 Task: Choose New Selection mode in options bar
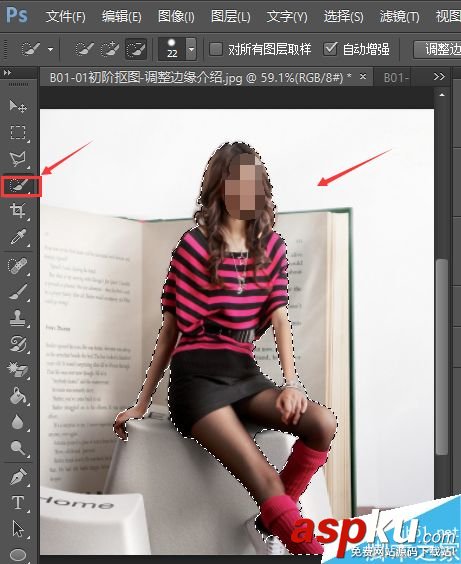coord(84,49)
